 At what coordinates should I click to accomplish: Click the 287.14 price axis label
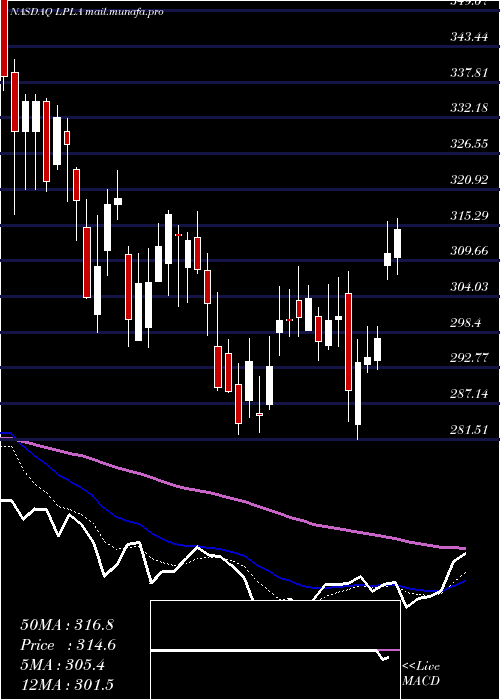coord(469,394)
